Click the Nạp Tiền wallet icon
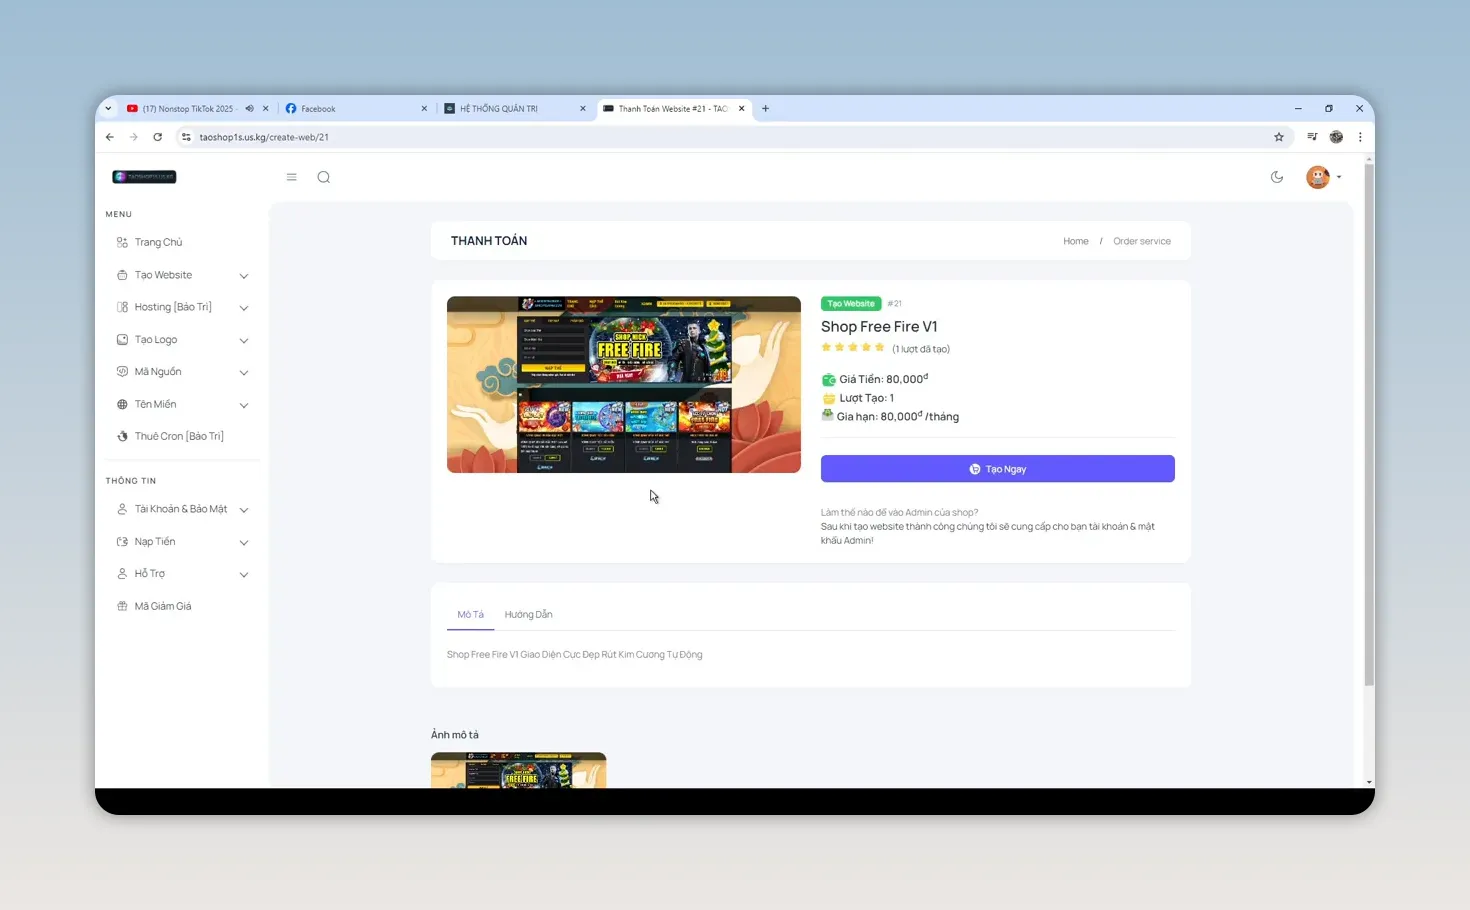The image size is (1470, 910). point(122,541)
